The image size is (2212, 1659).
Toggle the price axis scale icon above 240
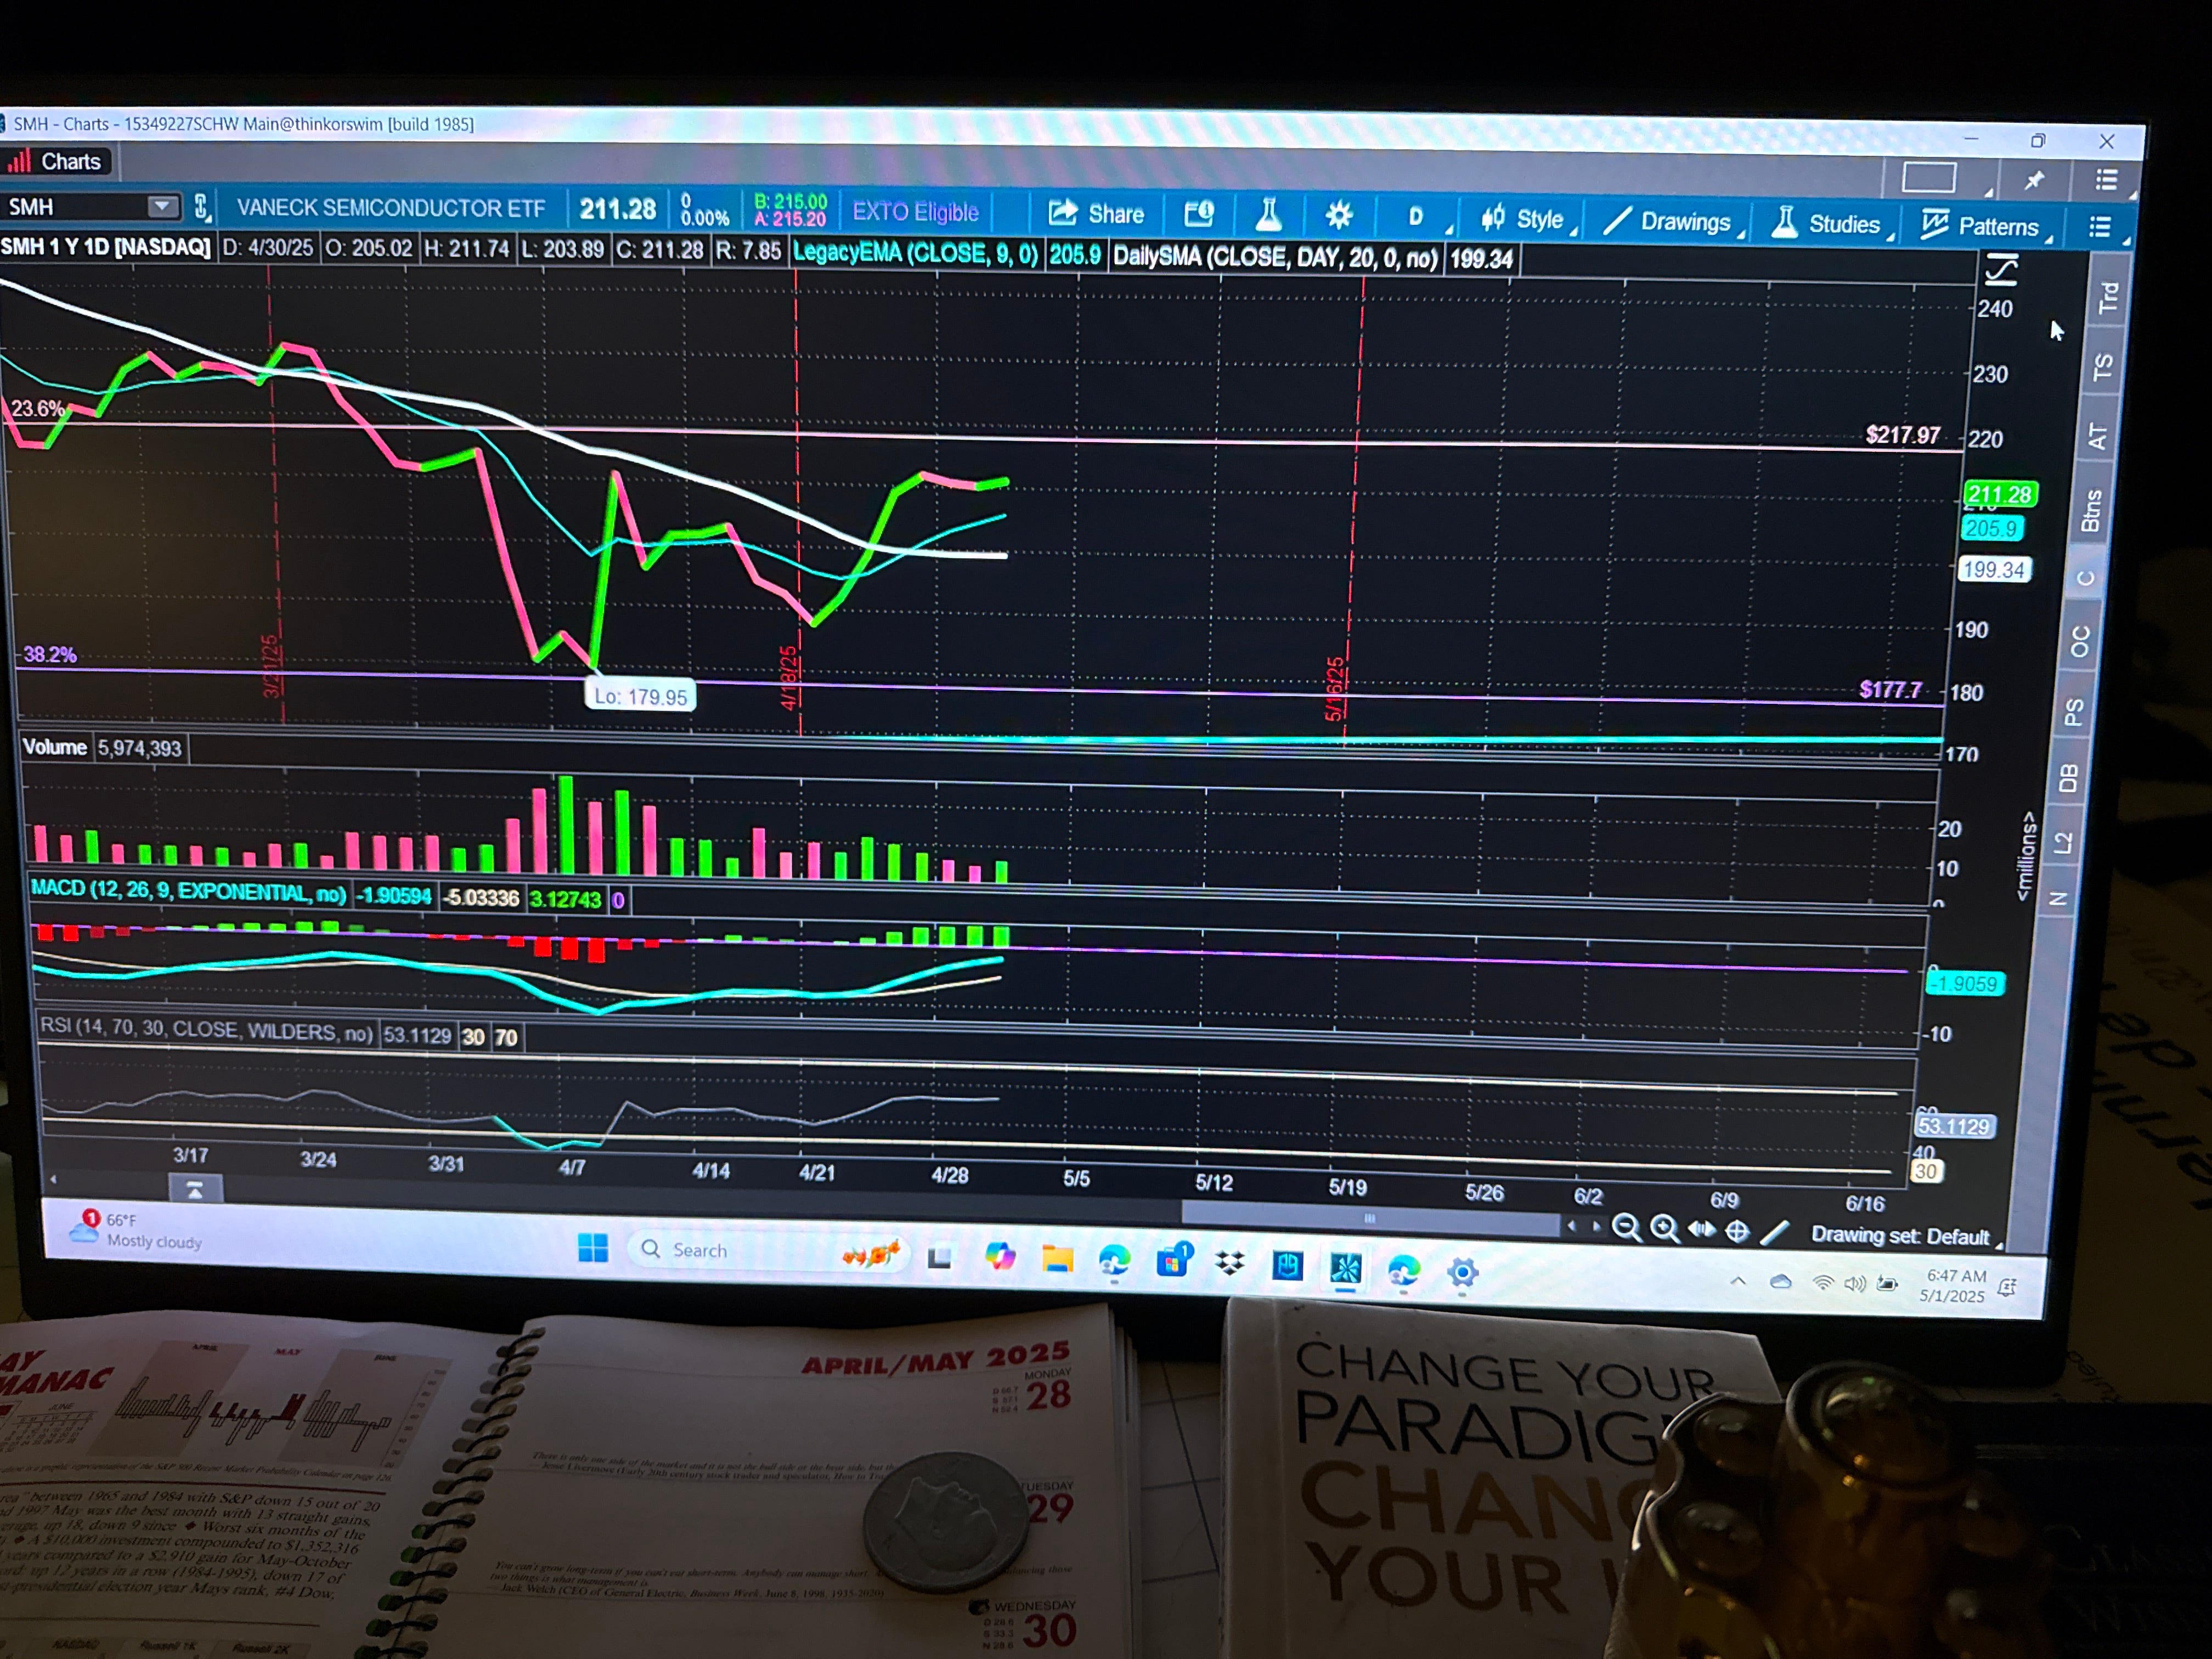2002,270
